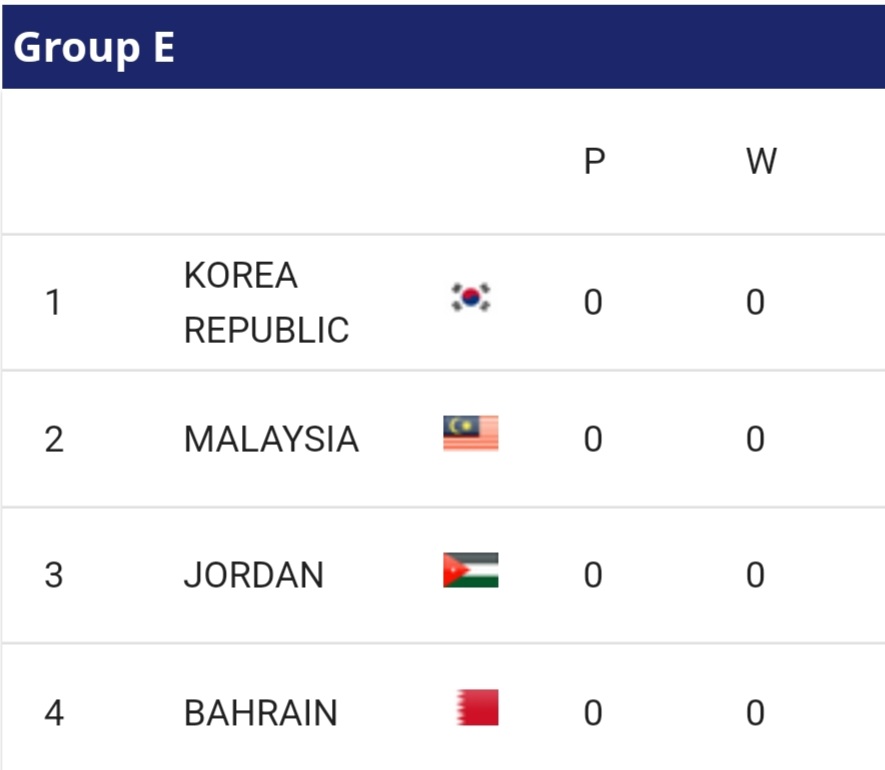Click Korea Republic's played matches value
This screenshot has height=770, width=885.
coord(593,302)
